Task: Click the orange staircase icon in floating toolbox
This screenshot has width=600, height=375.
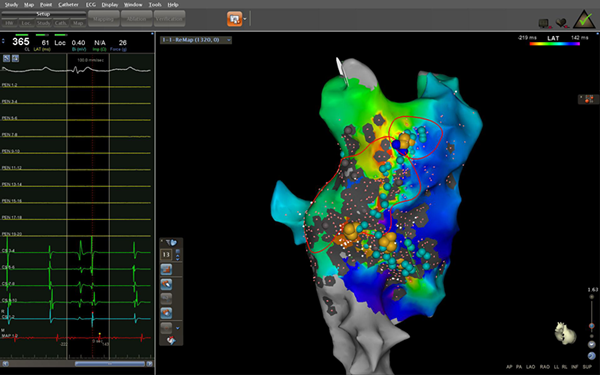Action: pos(166,269)
